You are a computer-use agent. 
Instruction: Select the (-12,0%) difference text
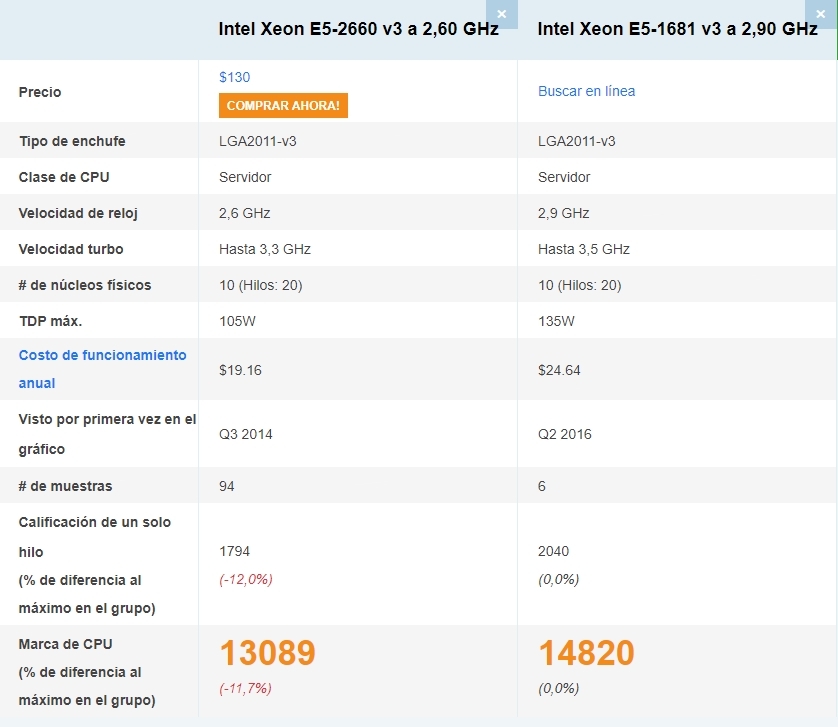tap(246, 579)
